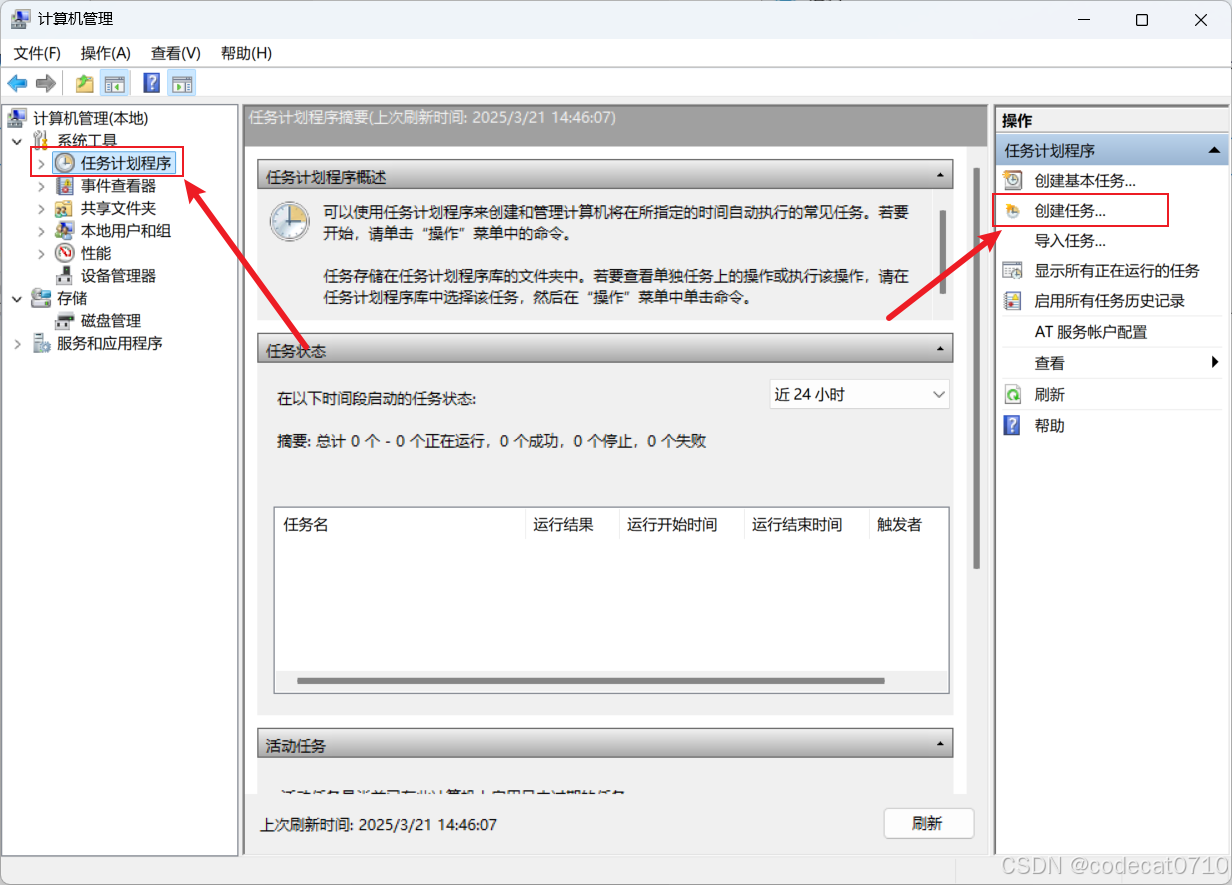Image resolution: width=1232 pixels, height=885 pixels.
Task: Collapse the 任务计划程序 actions group
Action: 1214,150
